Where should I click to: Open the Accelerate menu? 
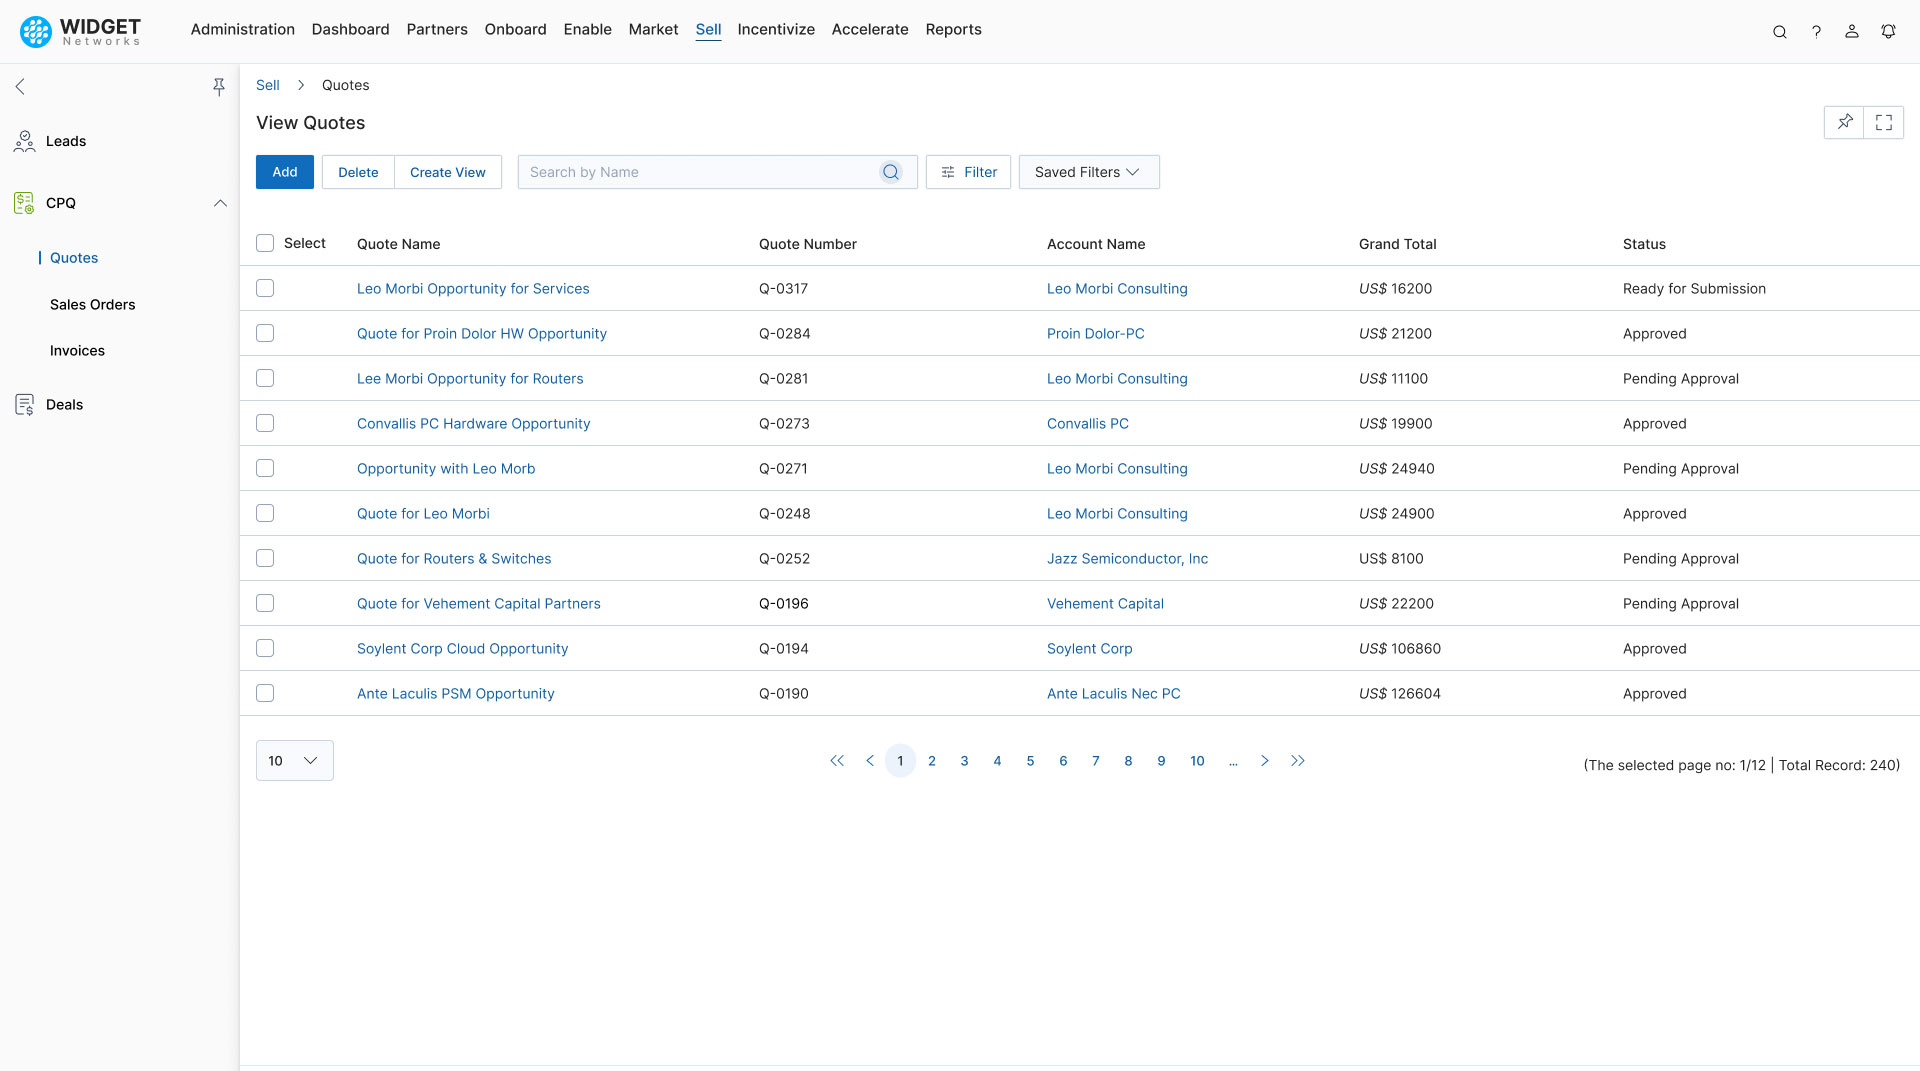pyautogui.click(x=870, y=29)
